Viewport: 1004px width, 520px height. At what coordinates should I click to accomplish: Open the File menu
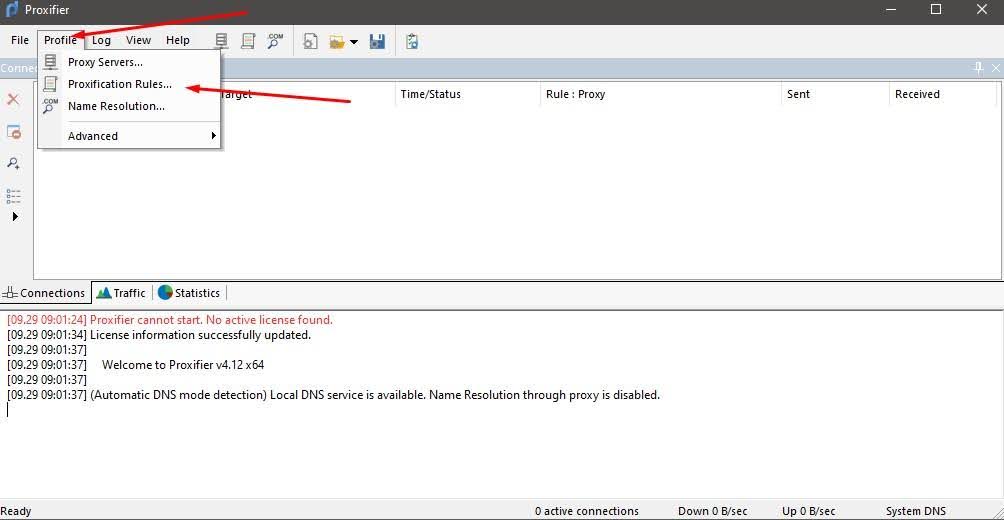click(x=20, y=40)
